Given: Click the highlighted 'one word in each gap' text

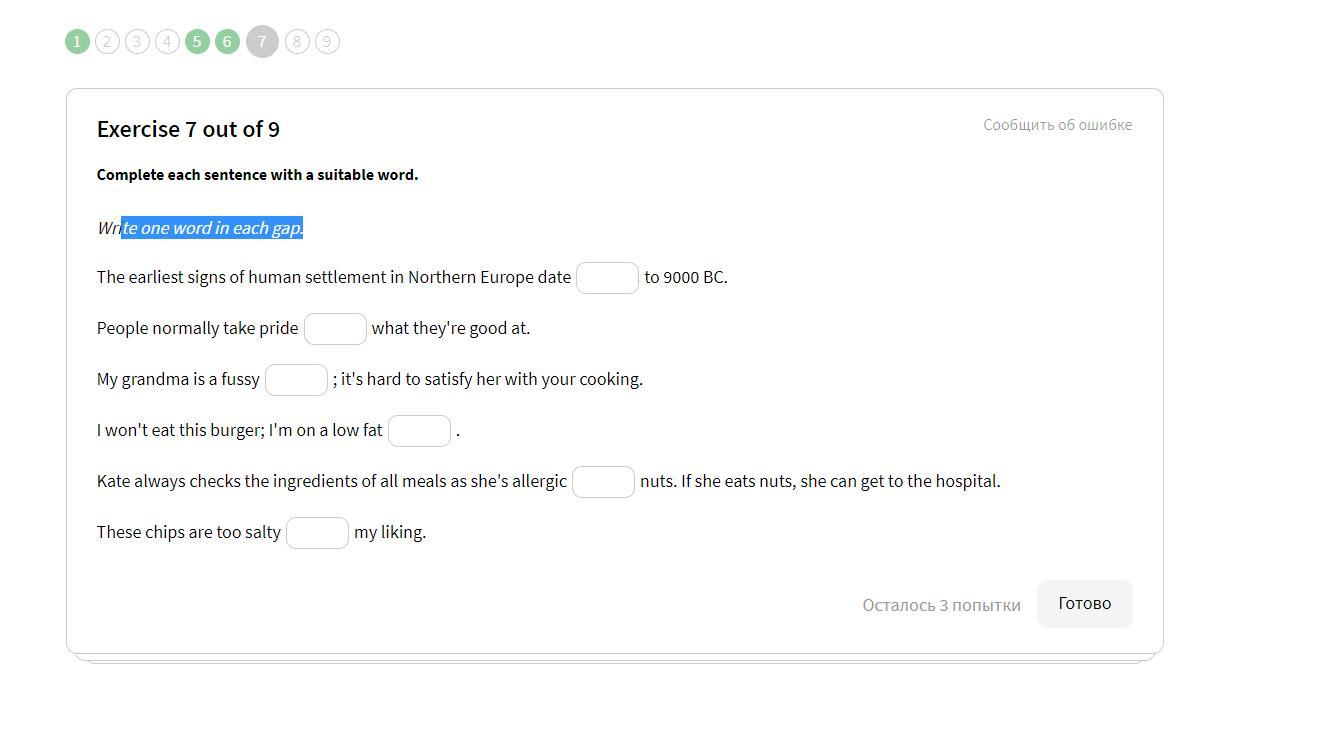Looking at the screenshot, I should (212, 228).
